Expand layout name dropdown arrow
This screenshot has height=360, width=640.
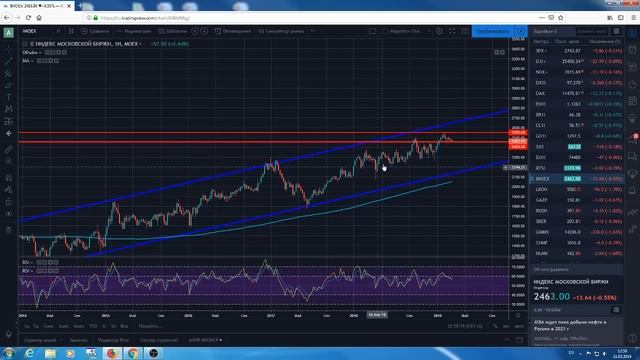[429, 31]
